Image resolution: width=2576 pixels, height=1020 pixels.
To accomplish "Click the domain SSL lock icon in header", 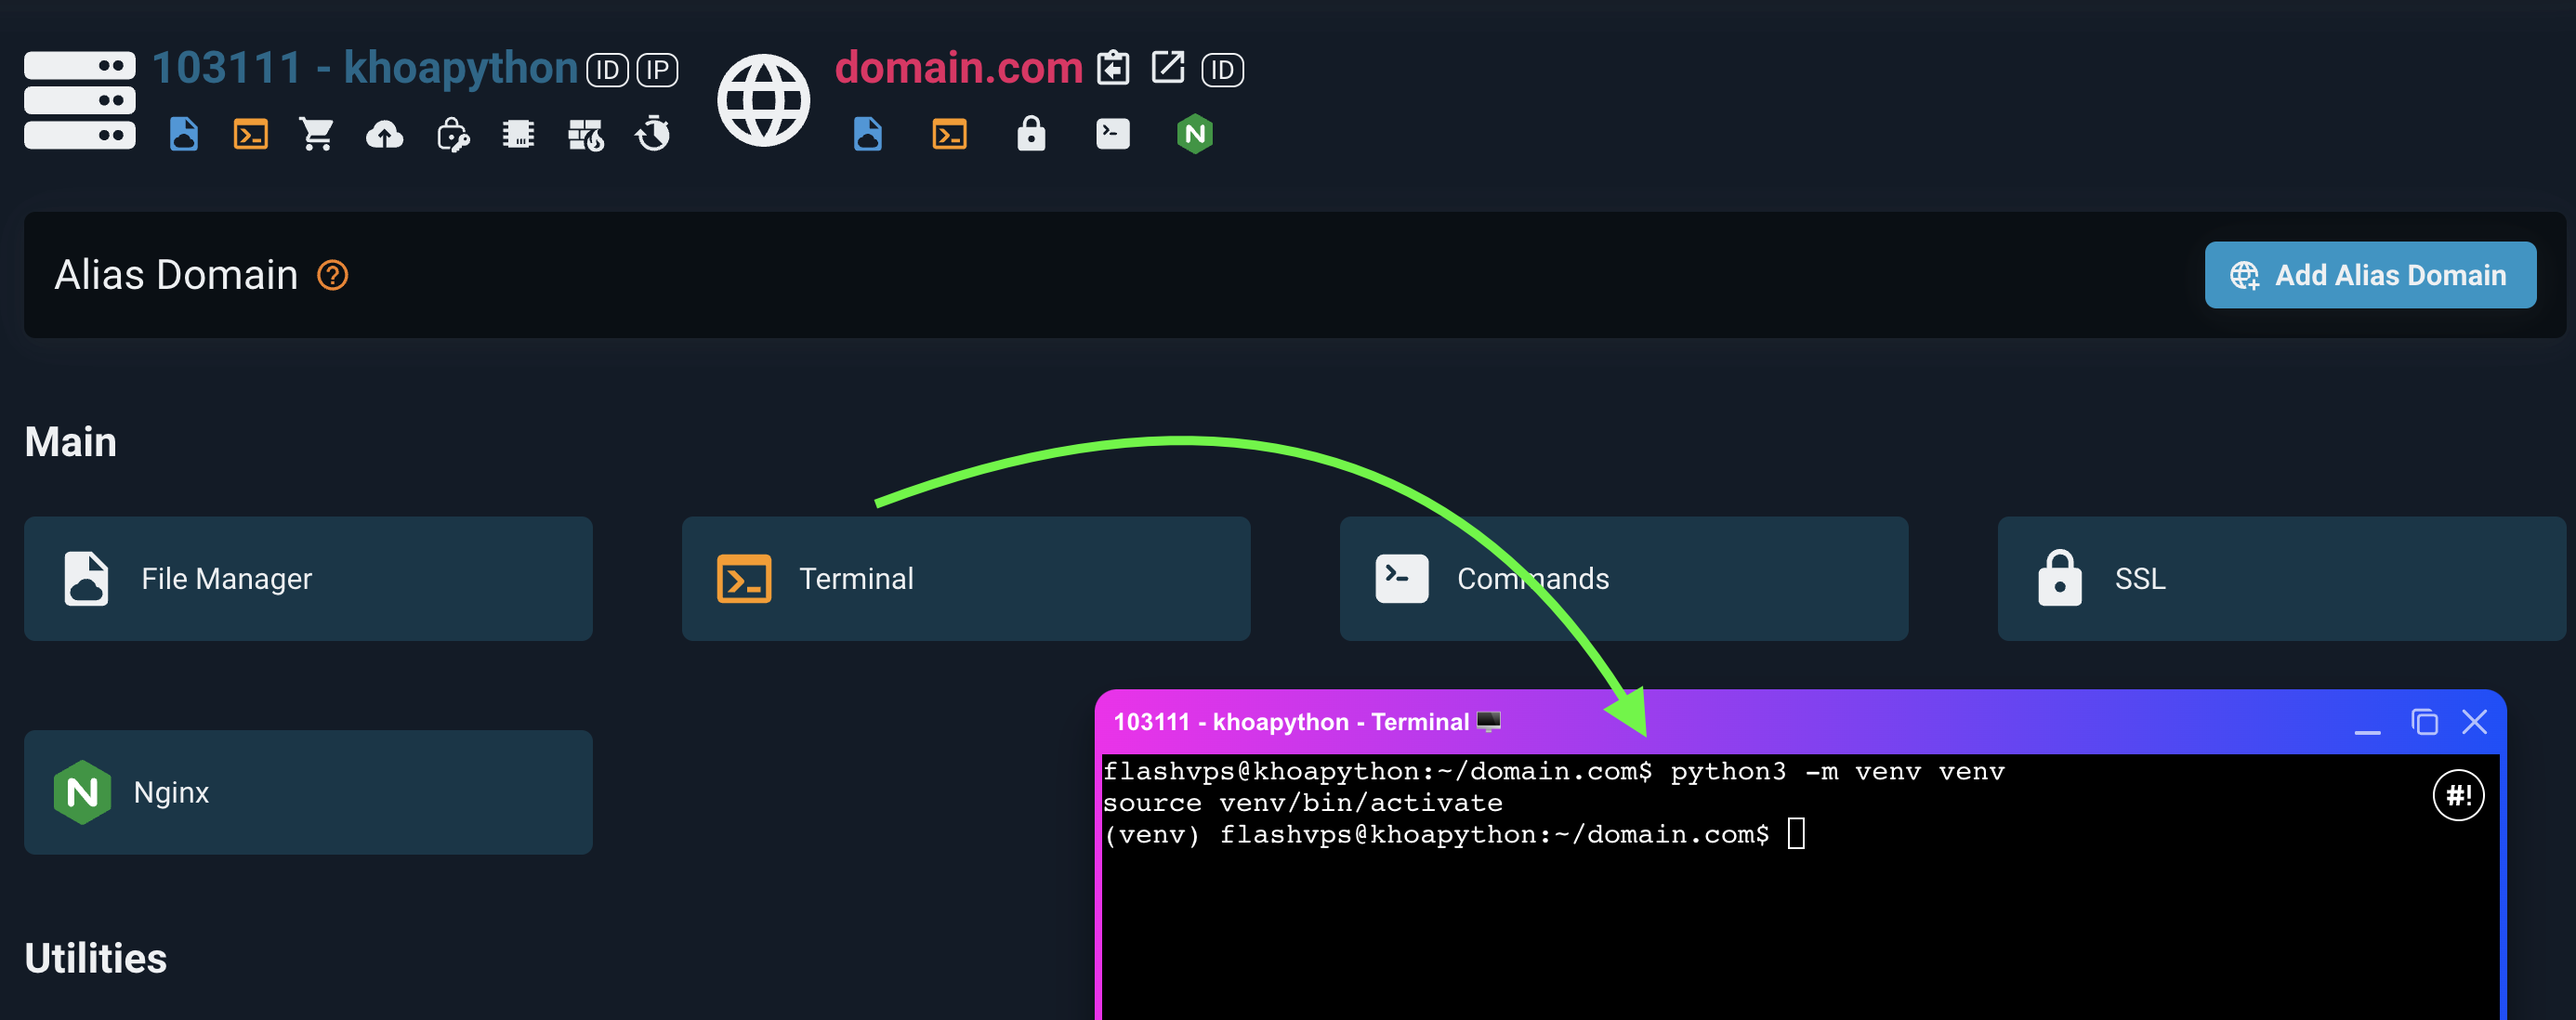I will (x=1031, y=134).
